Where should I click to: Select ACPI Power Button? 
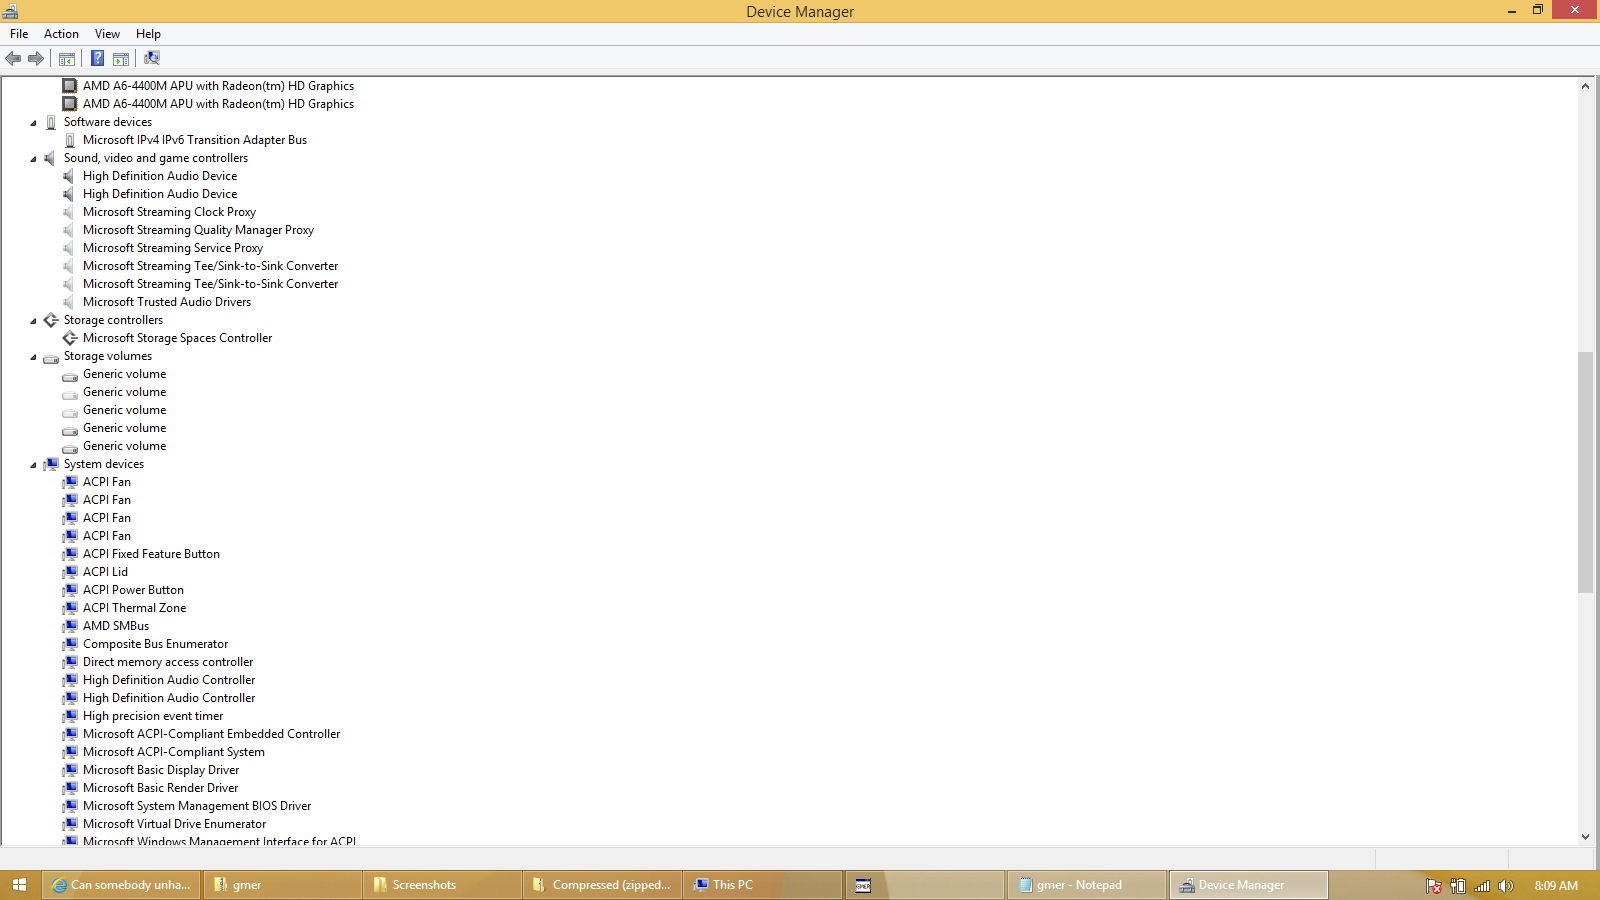pos(133,590)
